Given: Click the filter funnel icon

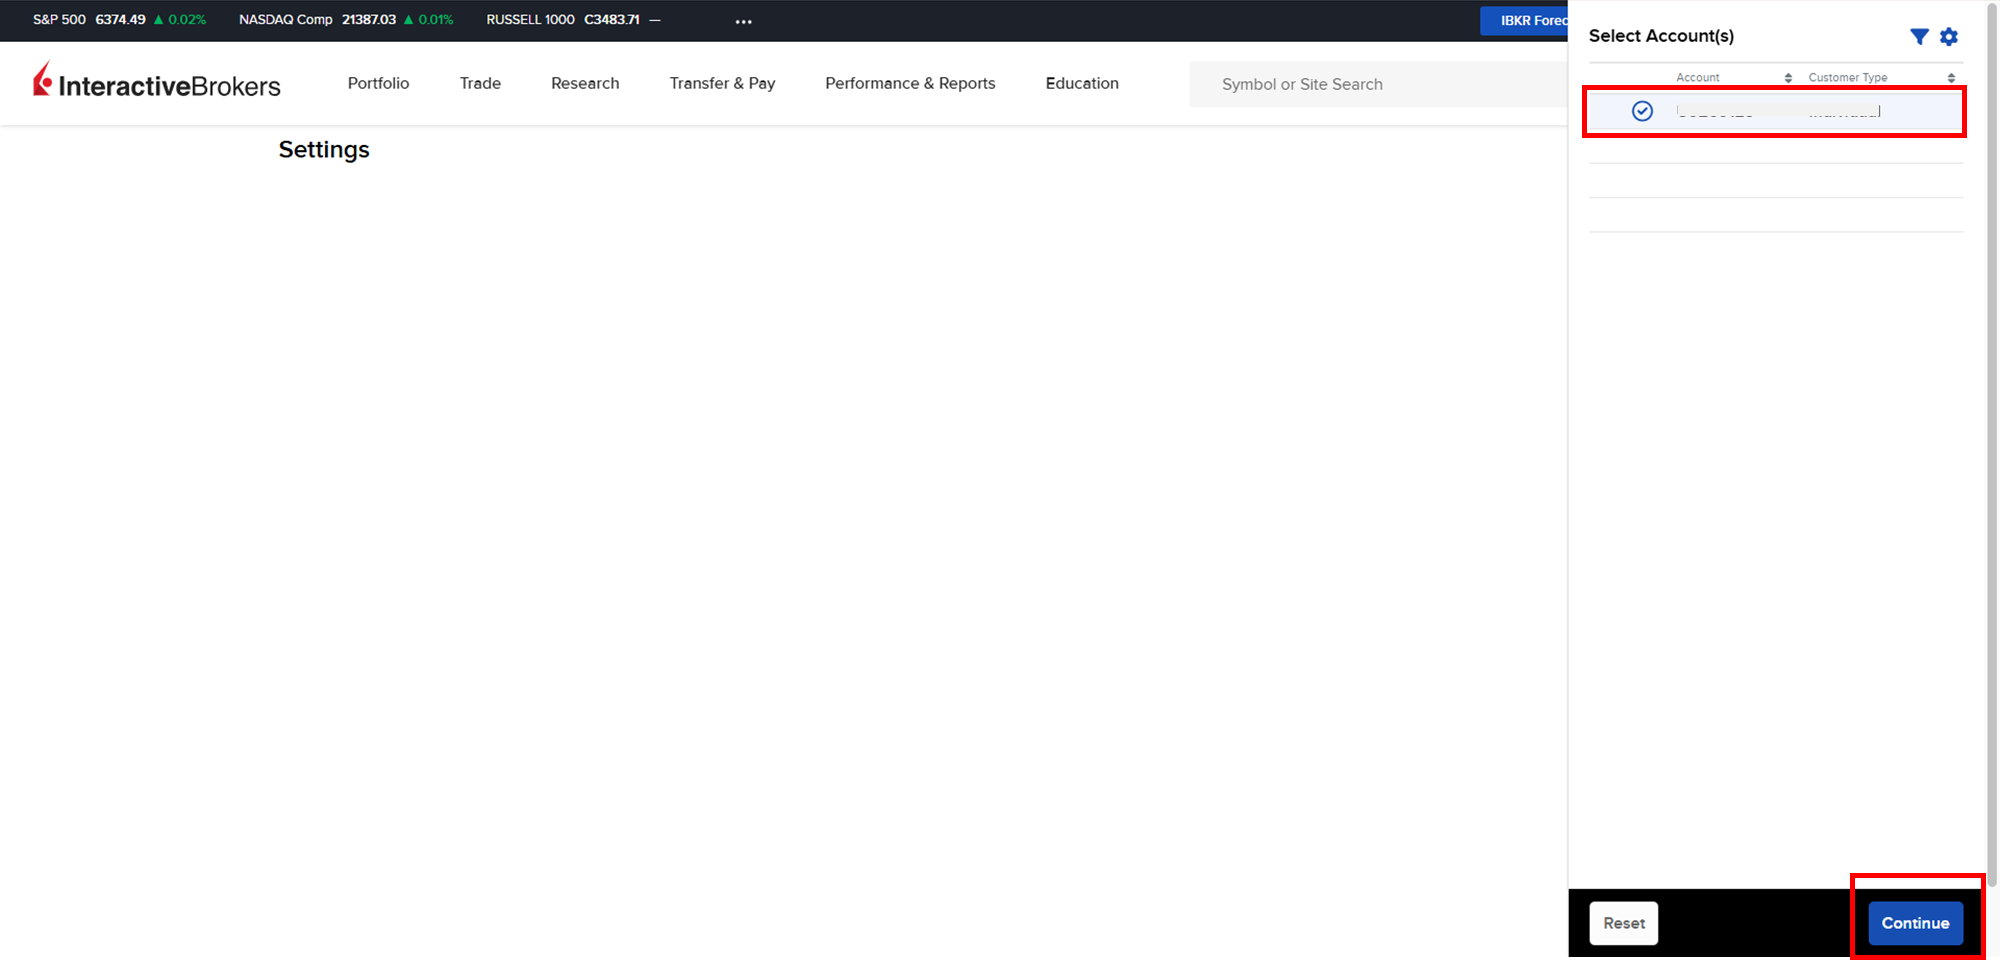Looking at the screenshot, I should [1918, 37].
